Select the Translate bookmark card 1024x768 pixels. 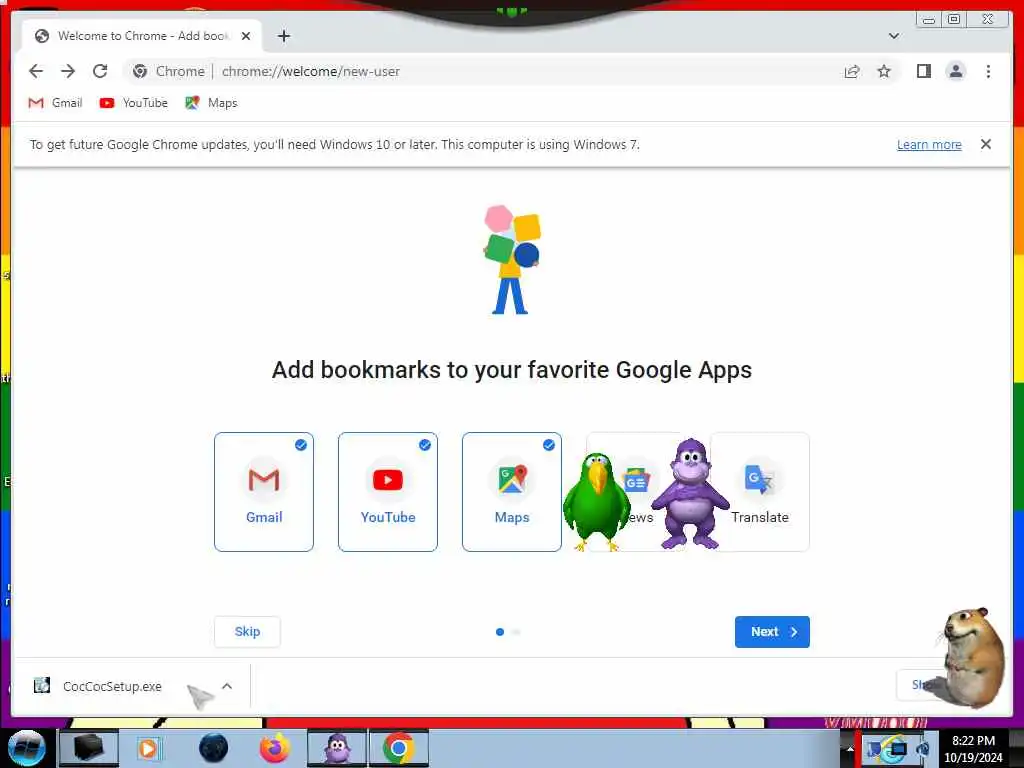tap(760, 492)
